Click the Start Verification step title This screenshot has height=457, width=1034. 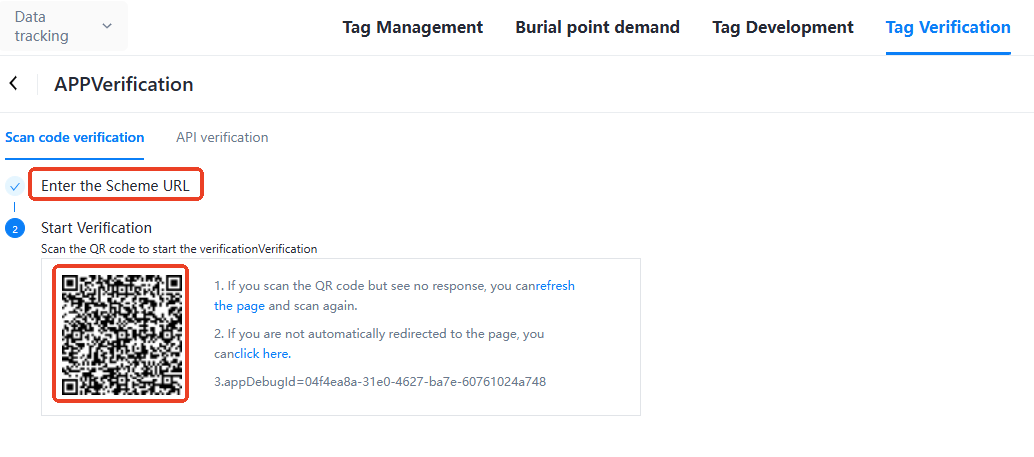pyautogui.click(x=96, y=228)
